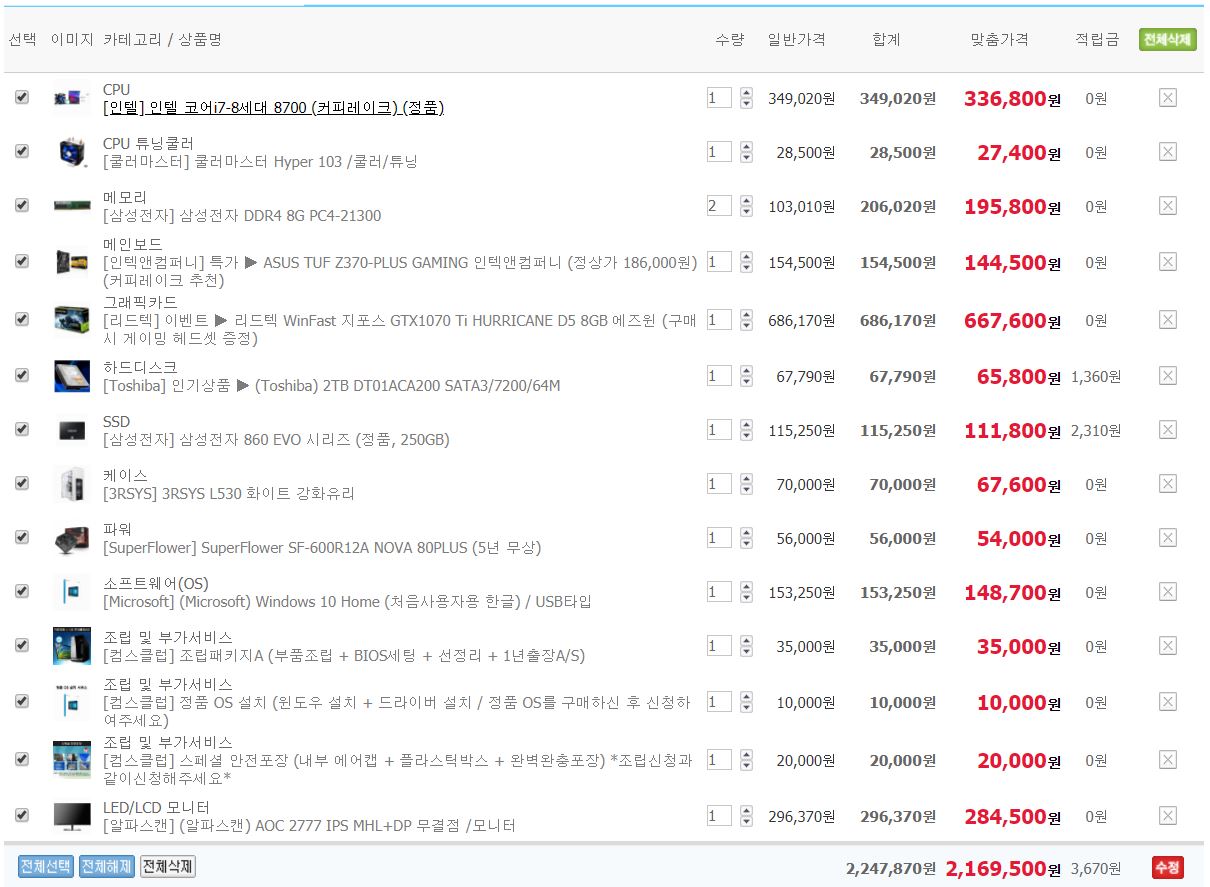Delete the 스페셜 안전포장 packaging item
This screenshot has height=887, width=1210.
(1167, 760)
